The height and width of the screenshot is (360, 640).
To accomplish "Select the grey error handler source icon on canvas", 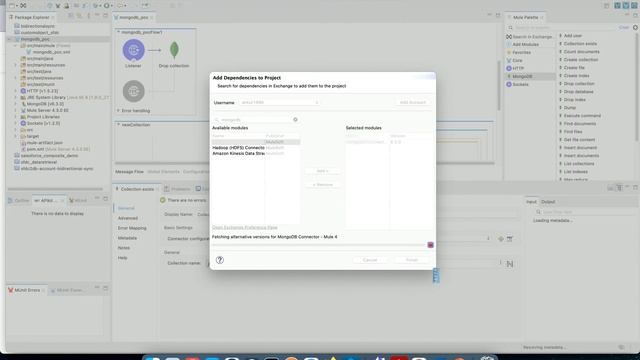I will (x=133, y=91).
